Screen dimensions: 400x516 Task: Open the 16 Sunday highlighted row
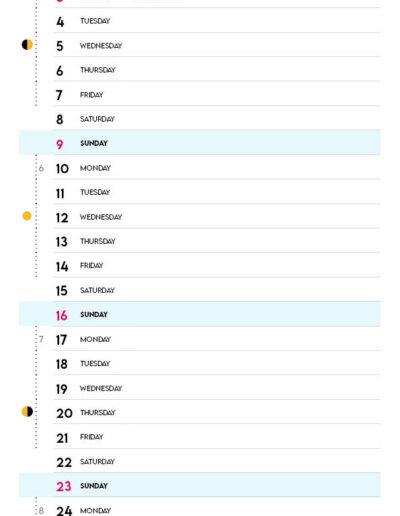[x=199, y=314]
